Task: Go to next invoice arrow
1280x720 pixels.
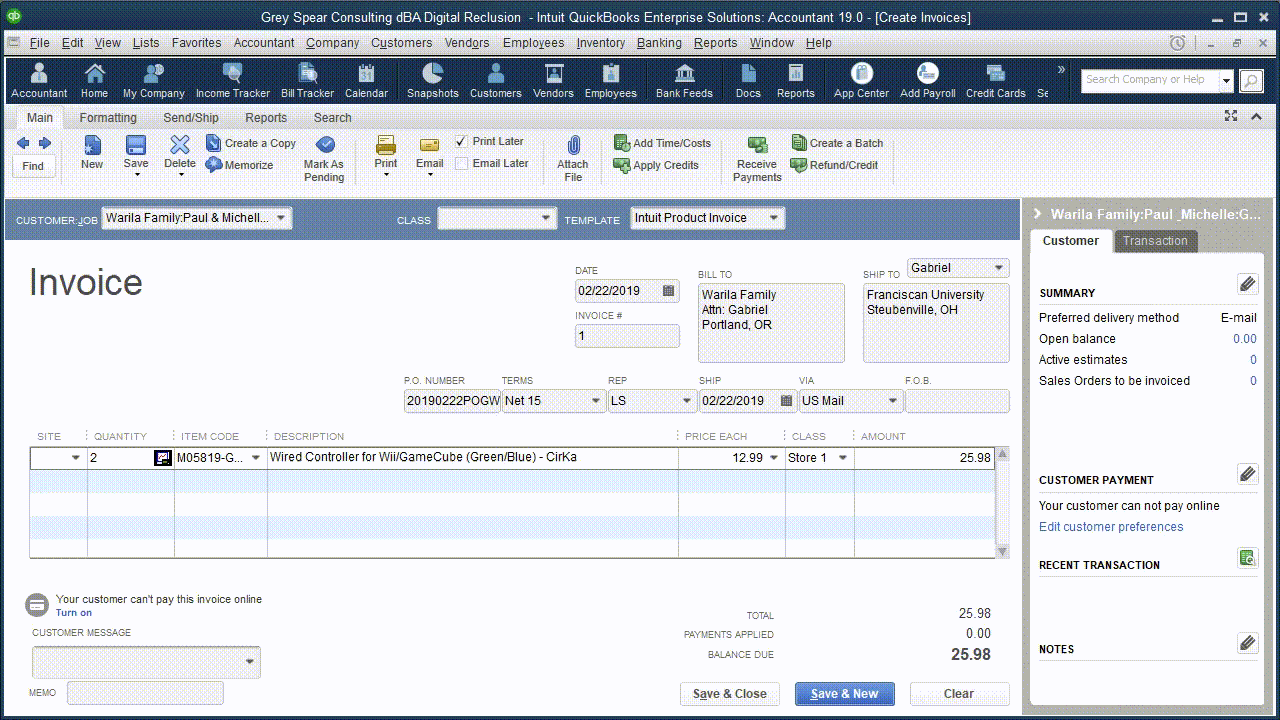Action: [x=44, y=144]
